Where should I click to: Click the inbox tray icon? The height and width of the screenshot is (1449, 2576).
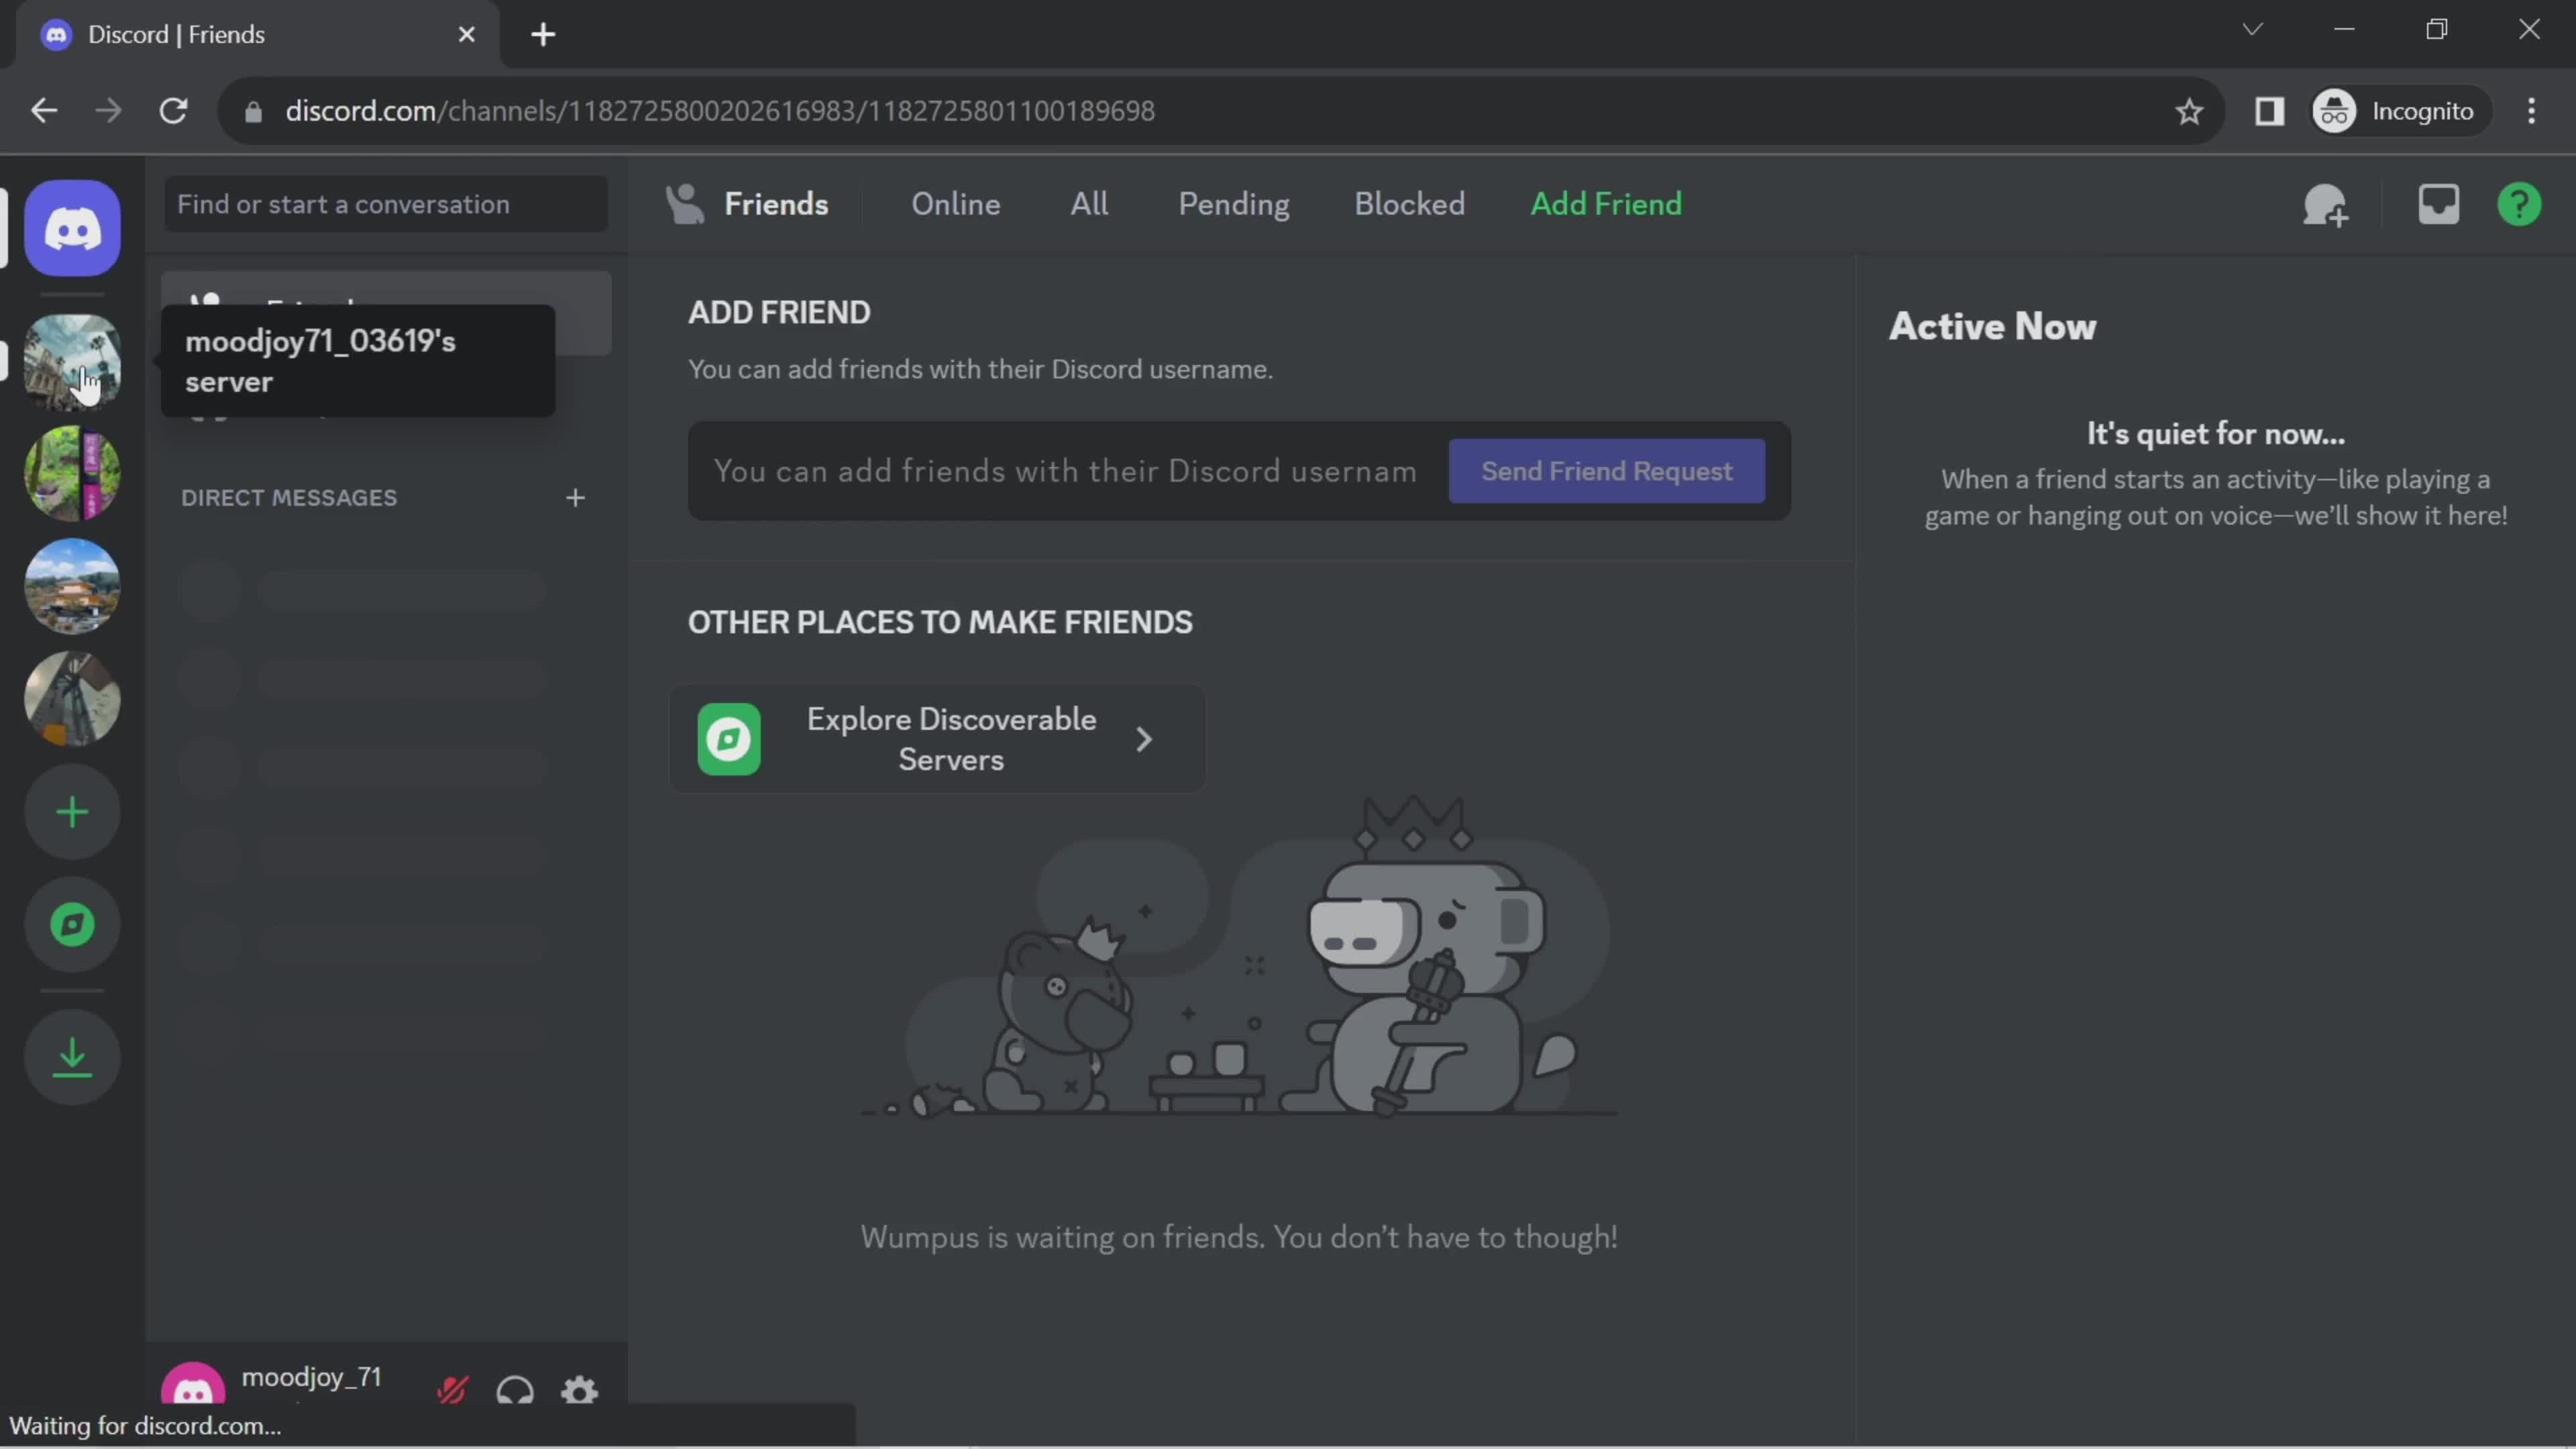pos(2438,202)
